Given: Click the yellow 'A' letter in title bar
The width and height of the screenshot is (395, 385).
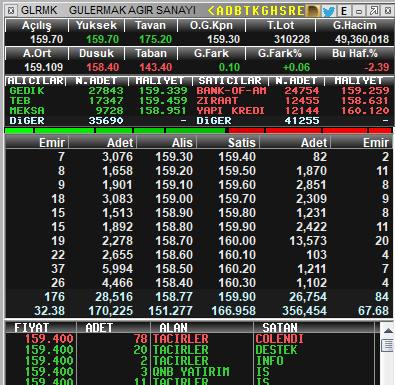Looking at the screenshot, I should 220,11.
